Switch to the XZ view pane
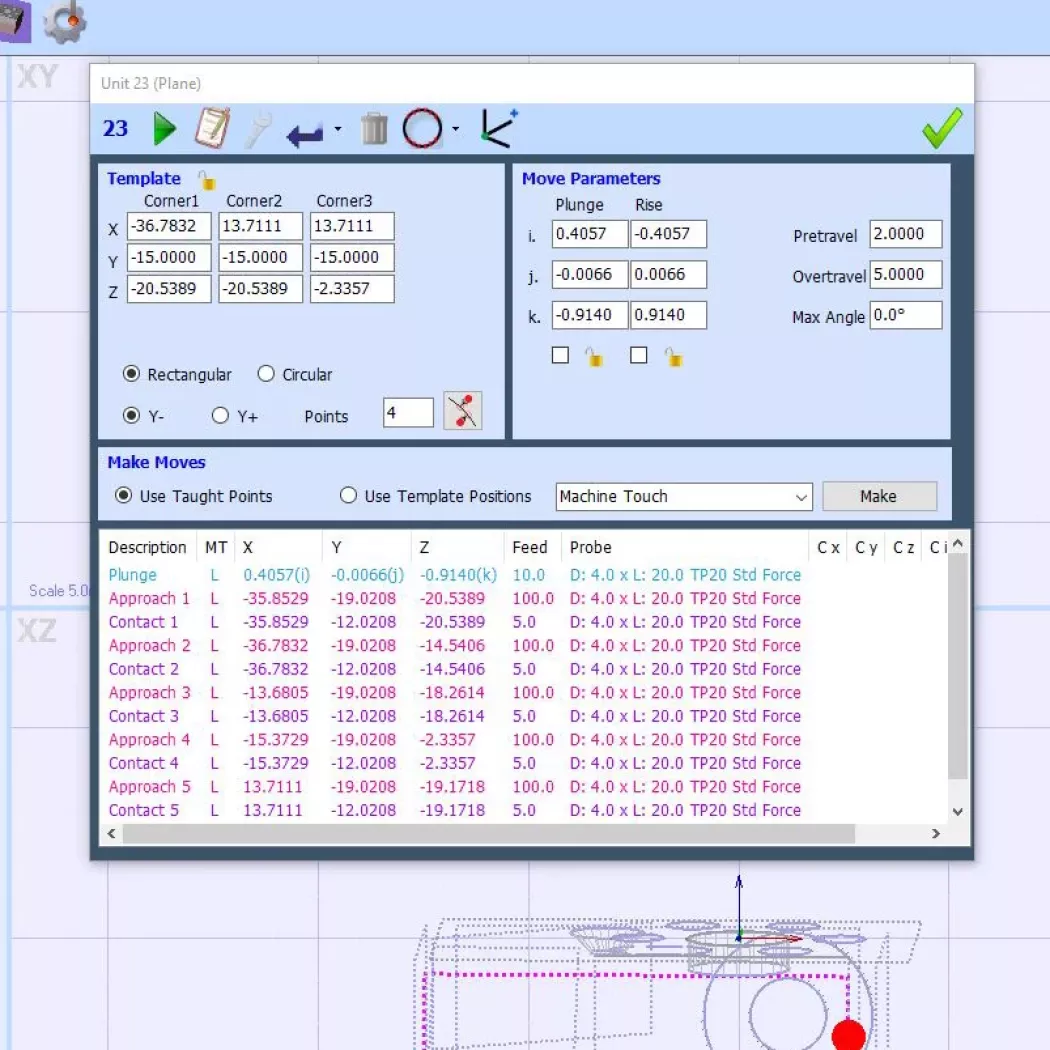 [37, 630]
